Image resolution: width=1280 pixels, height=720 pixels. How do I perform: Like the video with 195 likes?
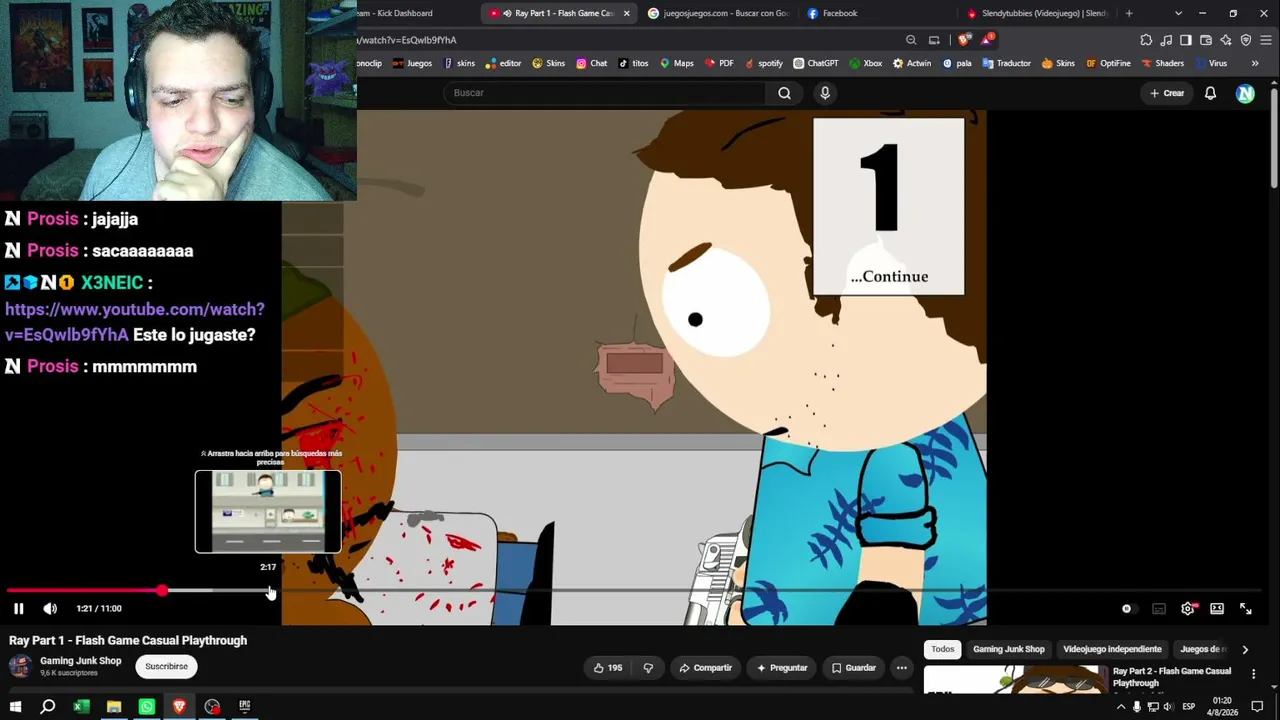[x=608, y=668]
